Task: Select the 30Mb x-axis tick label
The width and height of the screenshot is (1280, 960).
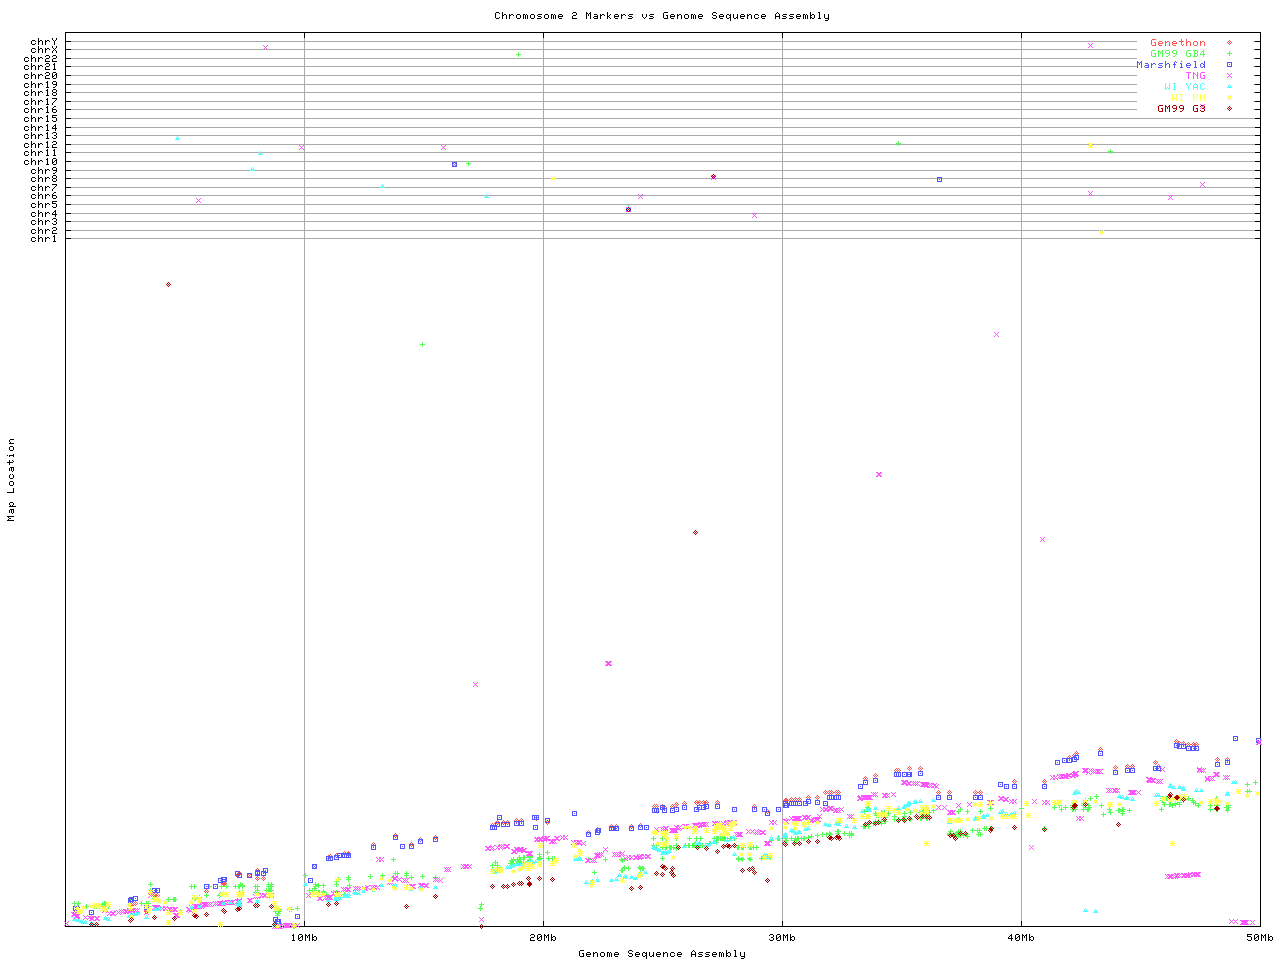Action: coord(782,938)
